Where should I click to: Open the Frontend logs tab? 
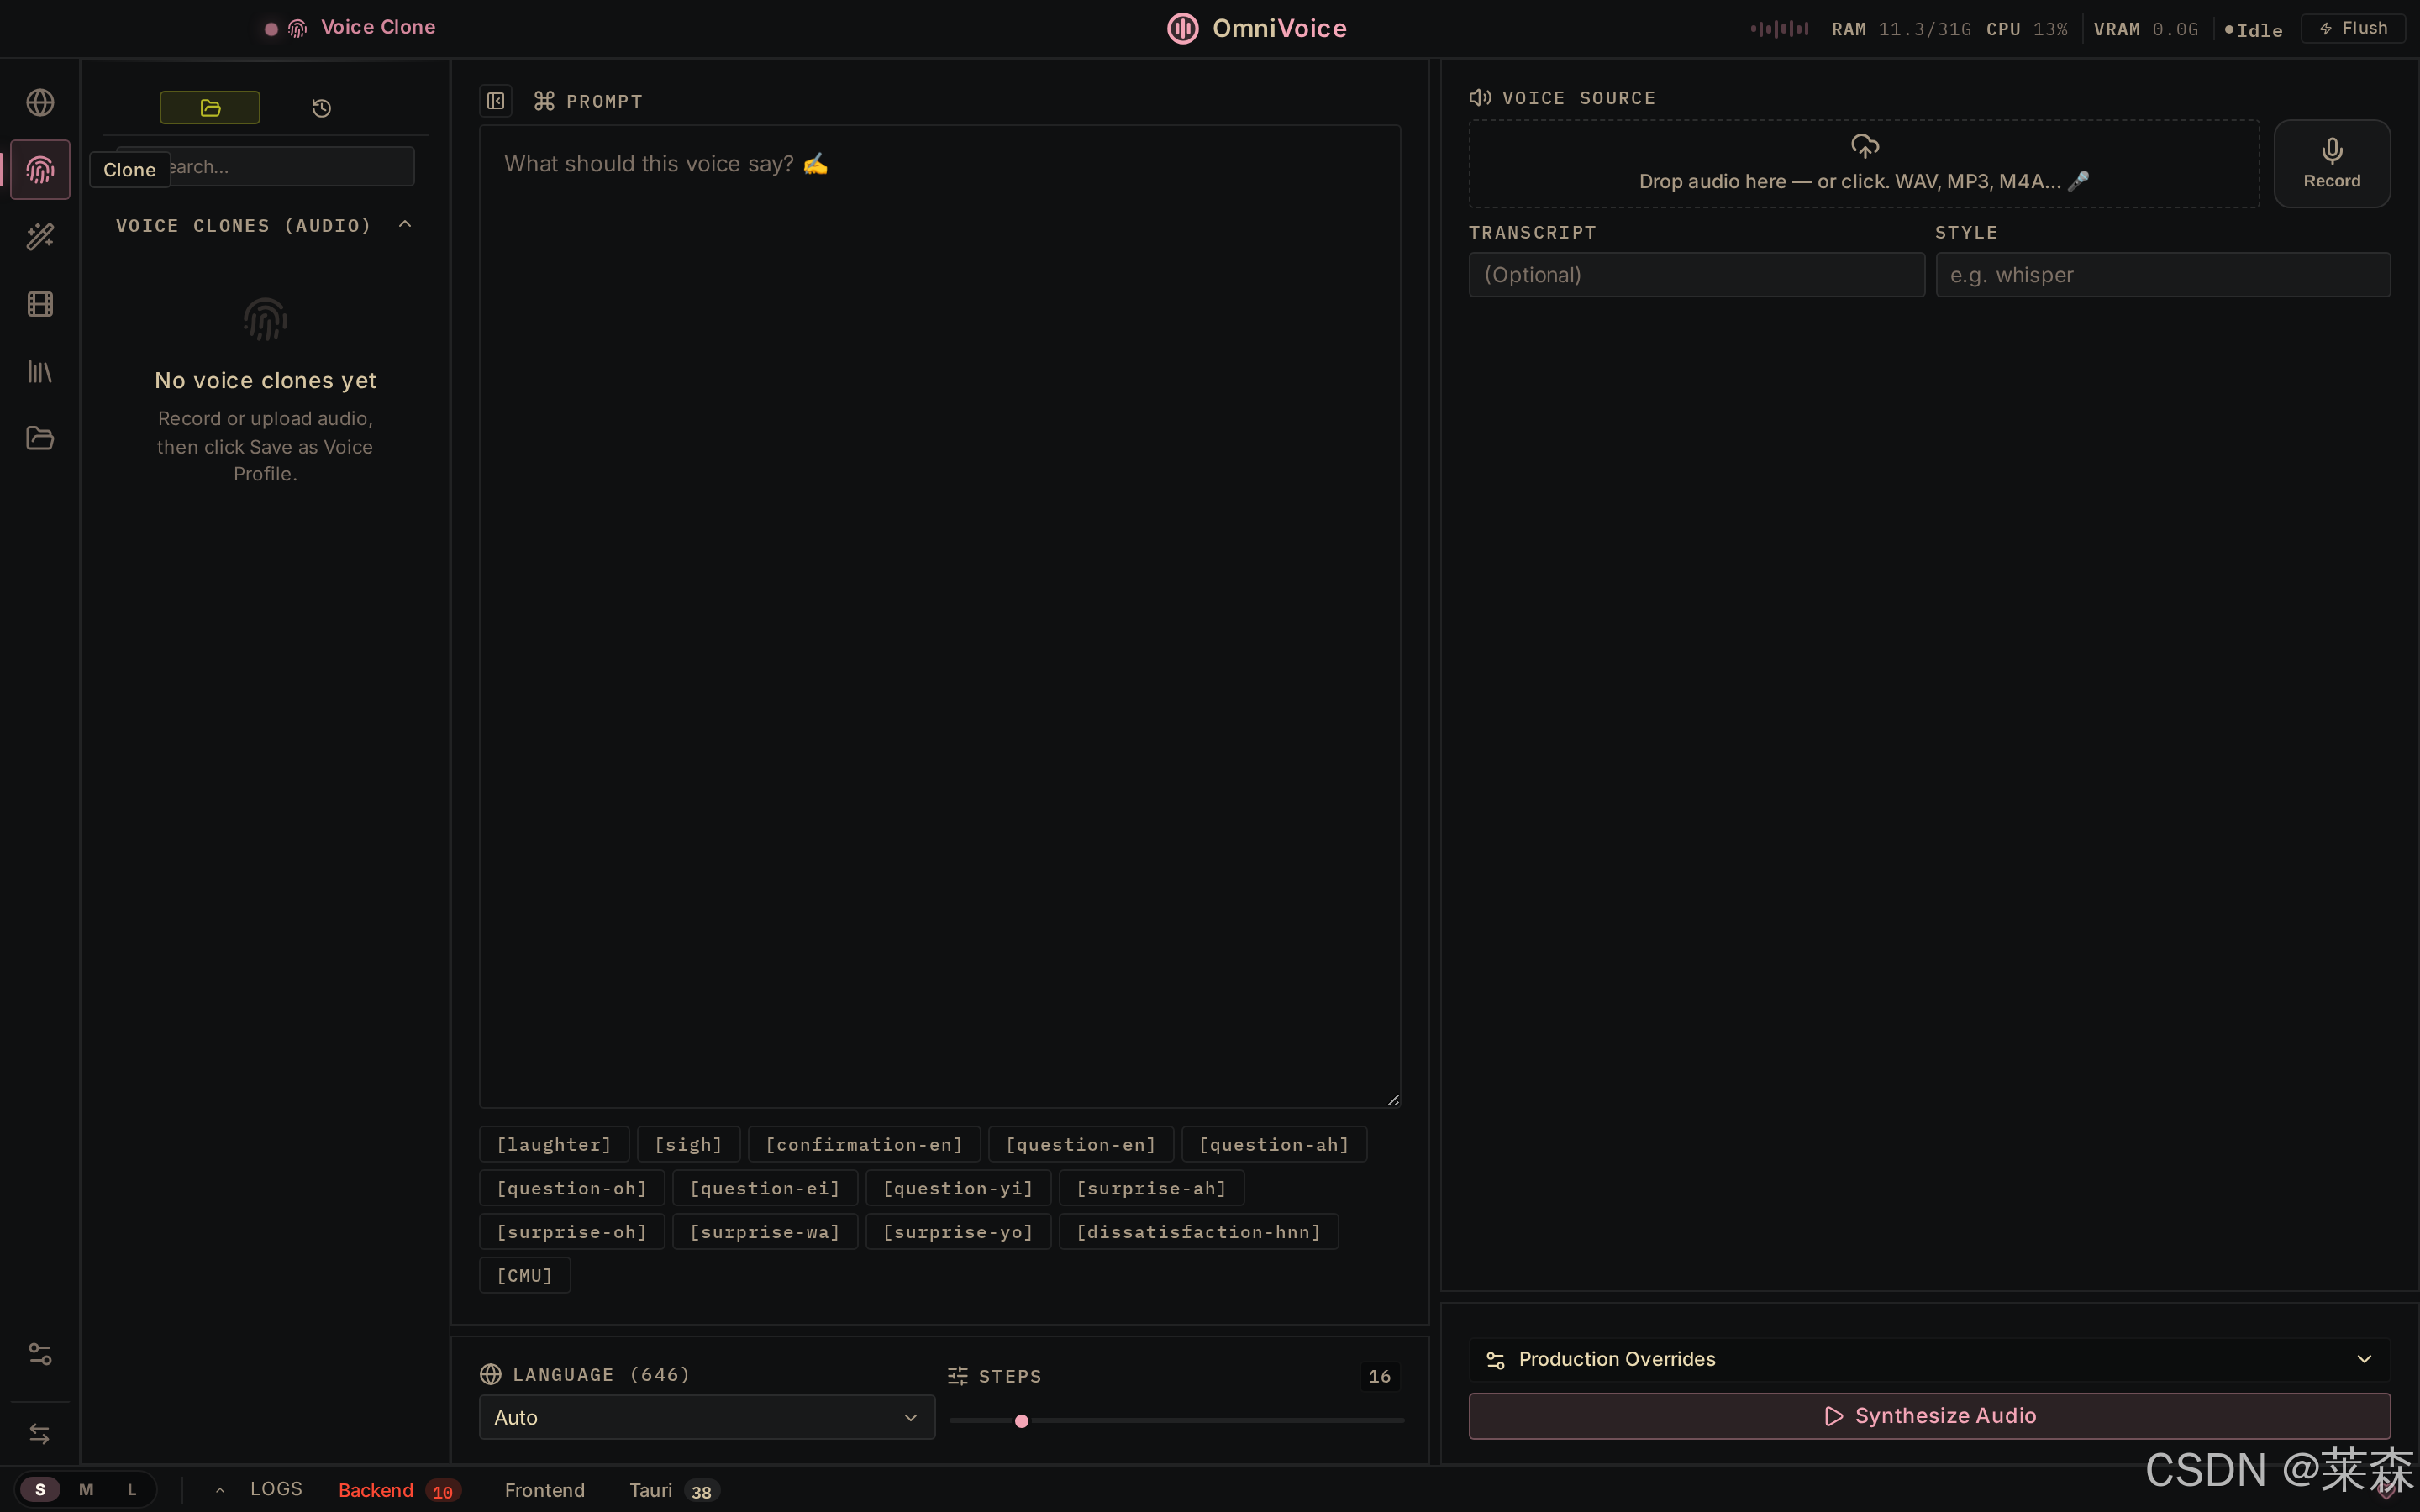[545, 1490]
